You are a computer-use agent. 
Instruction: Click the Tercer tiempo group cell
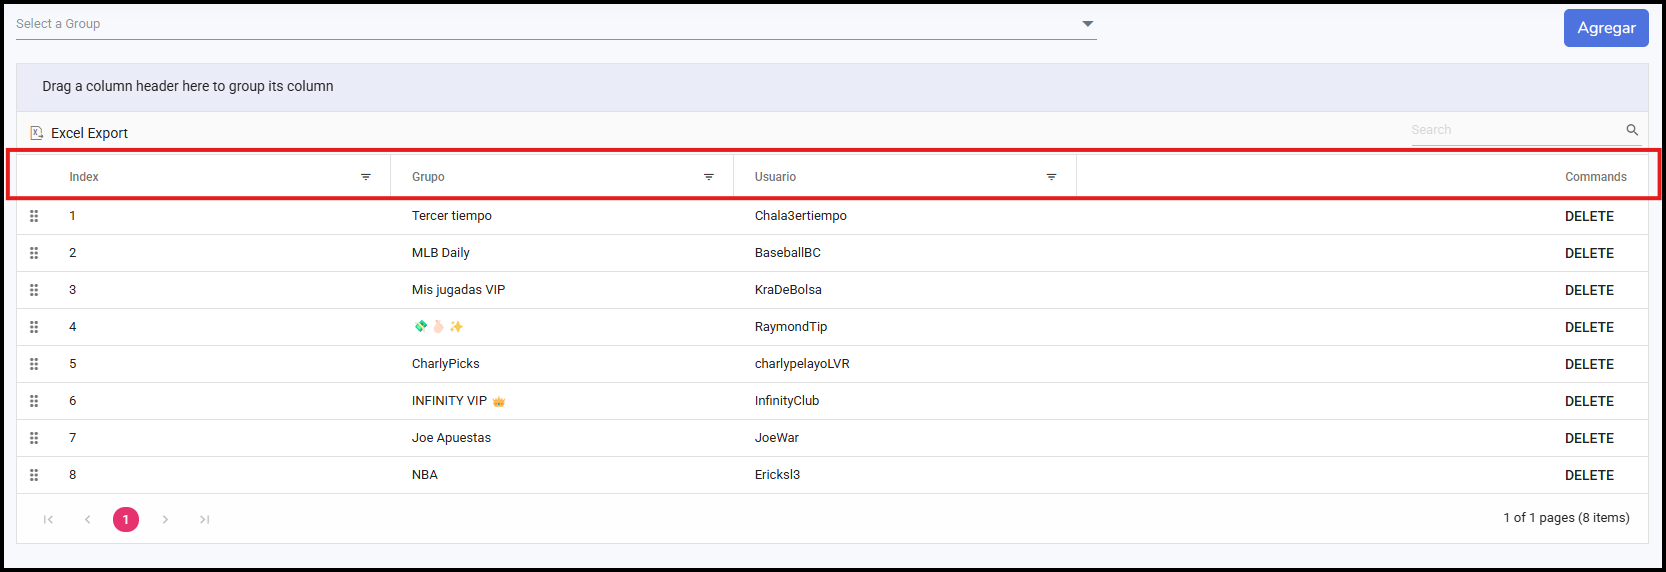[452, 216]
